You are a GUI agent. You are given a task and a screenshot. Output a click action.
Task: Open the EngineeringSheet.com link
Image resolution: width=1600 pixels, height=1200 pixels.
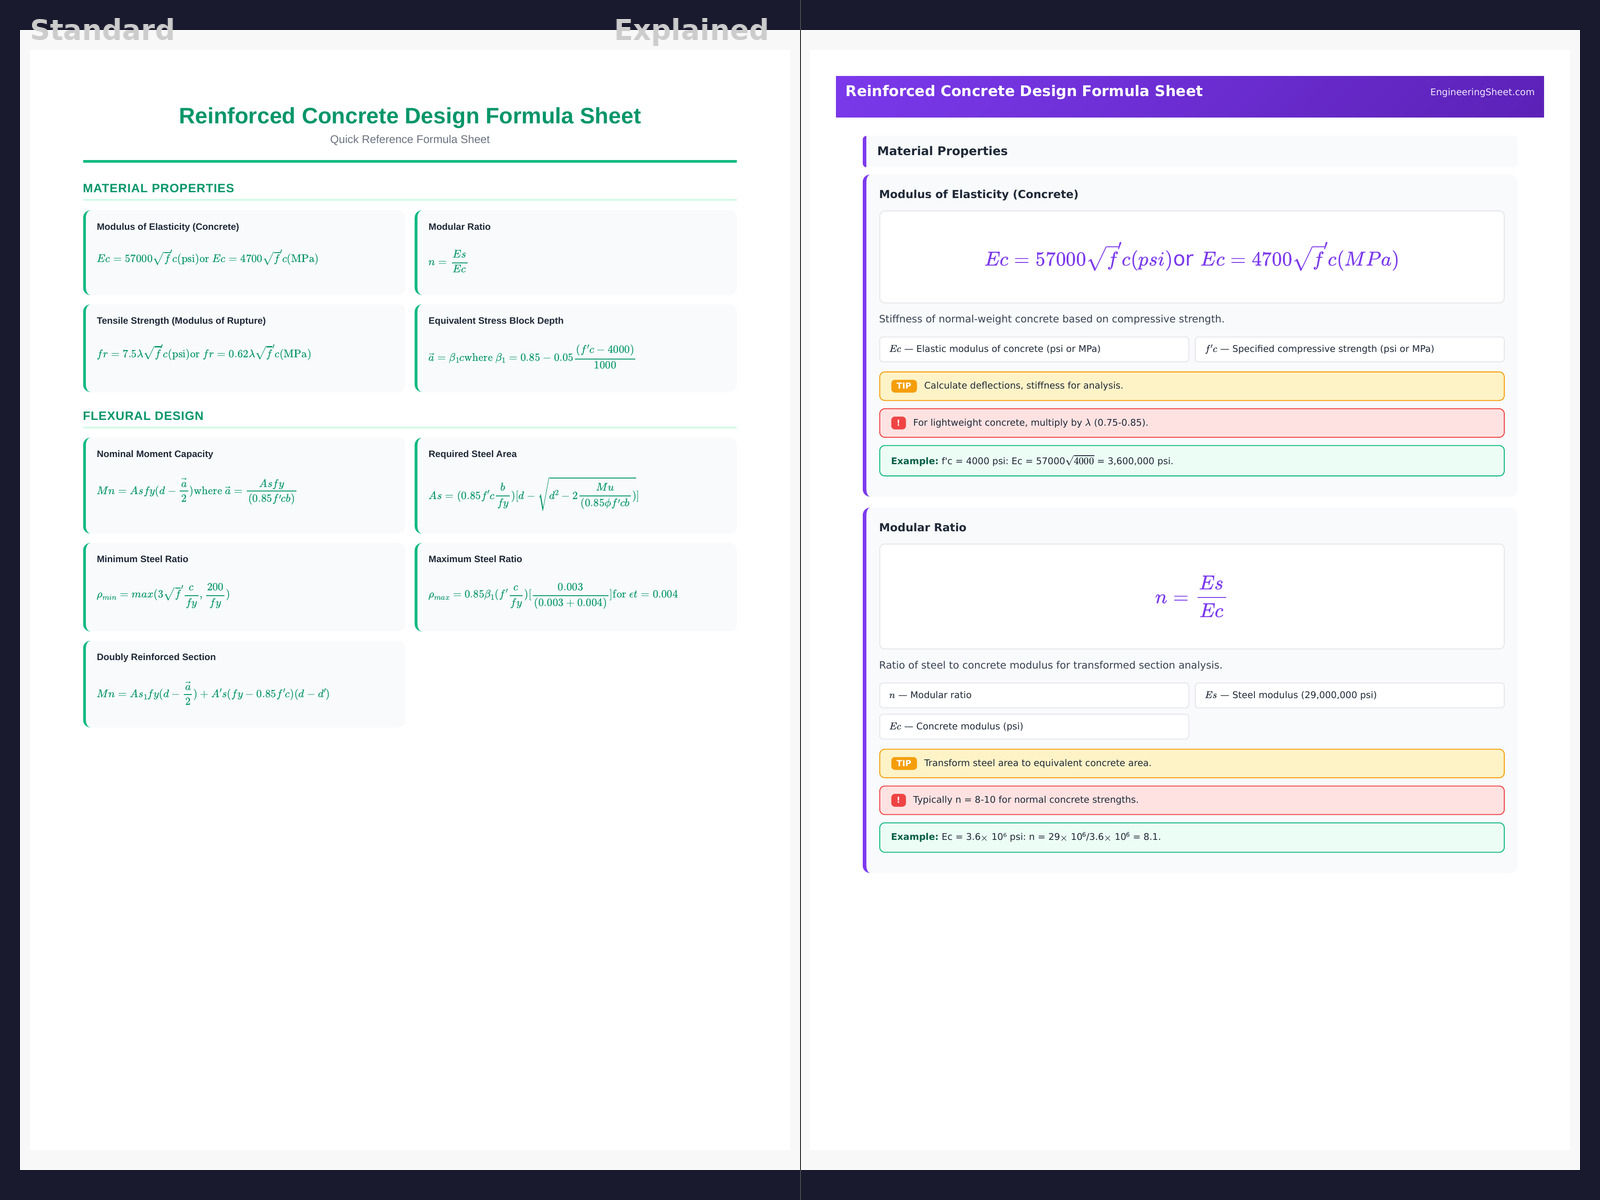1481,92
